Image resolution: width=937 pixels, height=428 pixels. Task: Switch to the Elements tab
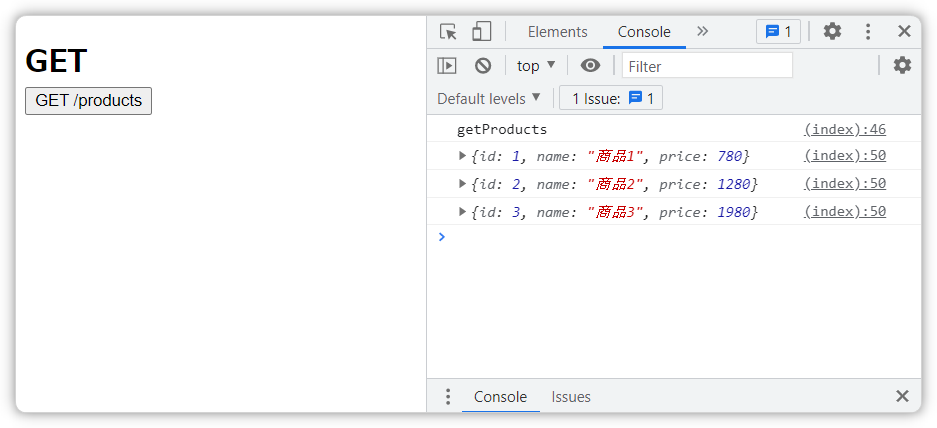pos(558,32)
